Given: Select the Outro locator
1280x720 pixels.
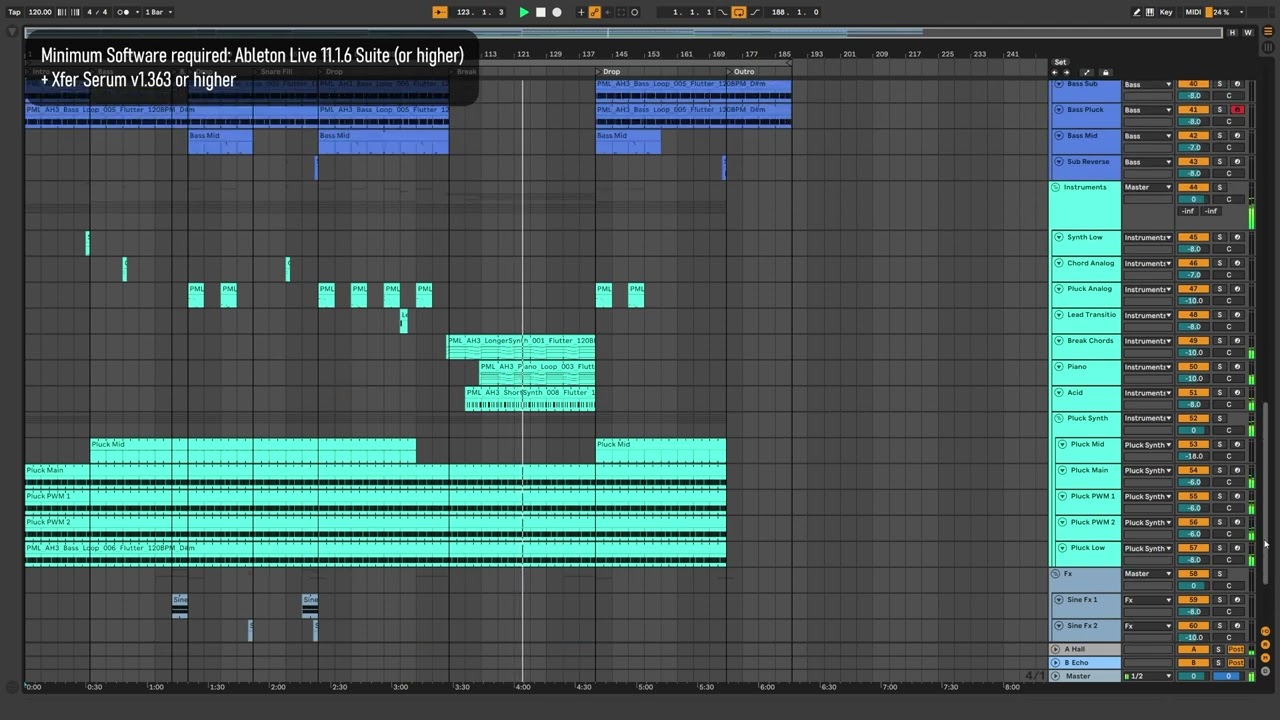Looking at the screenshot, I should click(741, 72).
